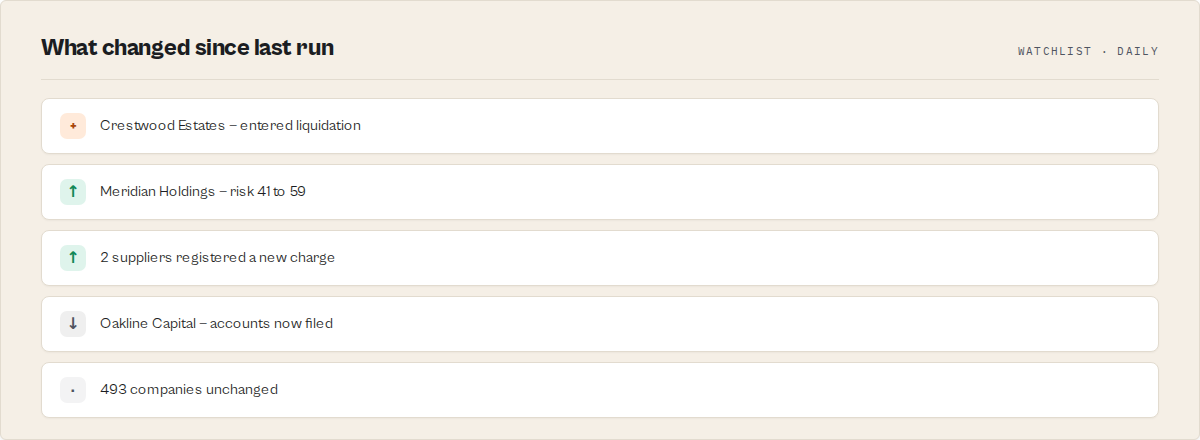This screenshot has width=1200, height=440.
Task: Open the Crestwood Estates company name
Action: click(162, 126)
